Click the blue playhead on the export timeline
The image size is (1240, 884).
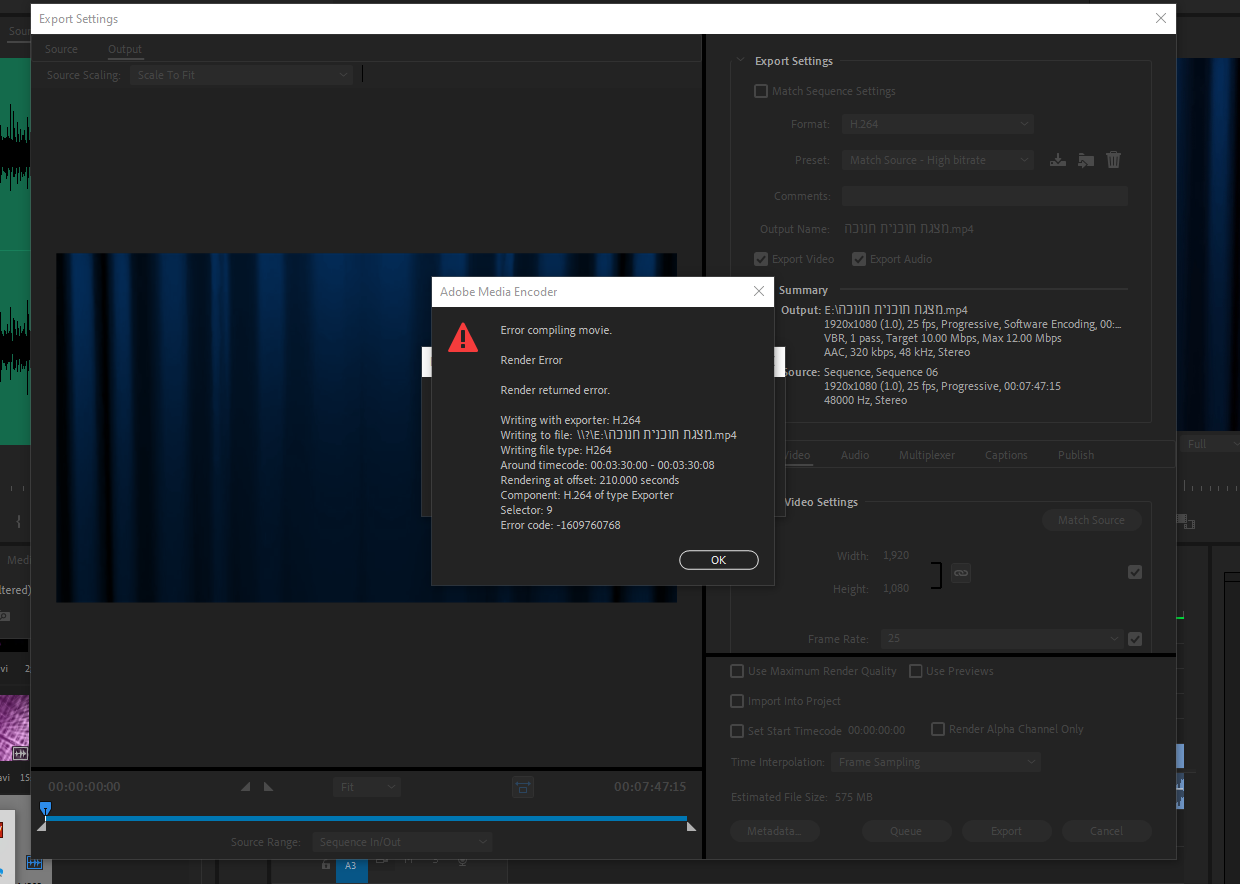45,808
